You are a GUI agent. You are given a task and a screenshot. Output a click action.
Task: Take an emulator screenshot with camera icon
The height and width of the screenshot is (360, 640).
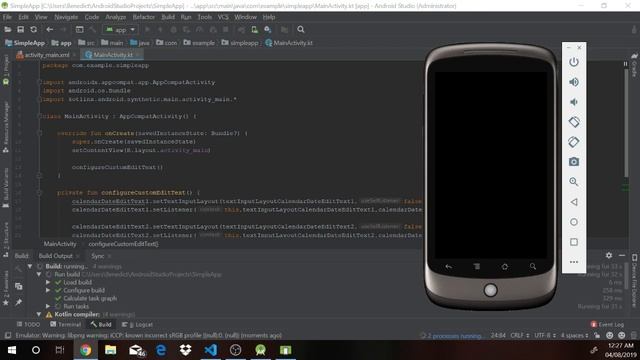(574, 162)
